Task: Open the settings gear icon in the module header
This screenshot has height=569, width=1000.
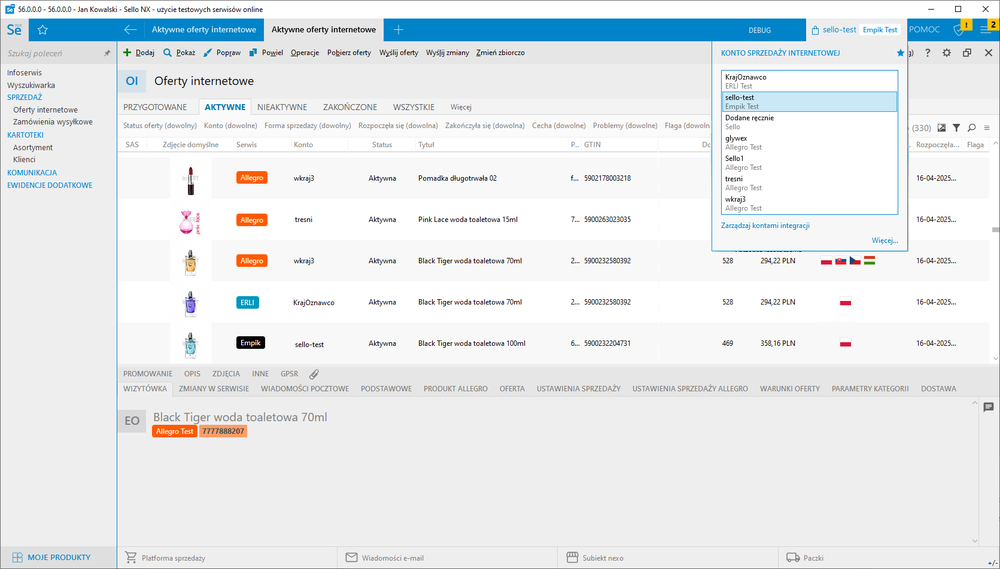Action: 947,53
